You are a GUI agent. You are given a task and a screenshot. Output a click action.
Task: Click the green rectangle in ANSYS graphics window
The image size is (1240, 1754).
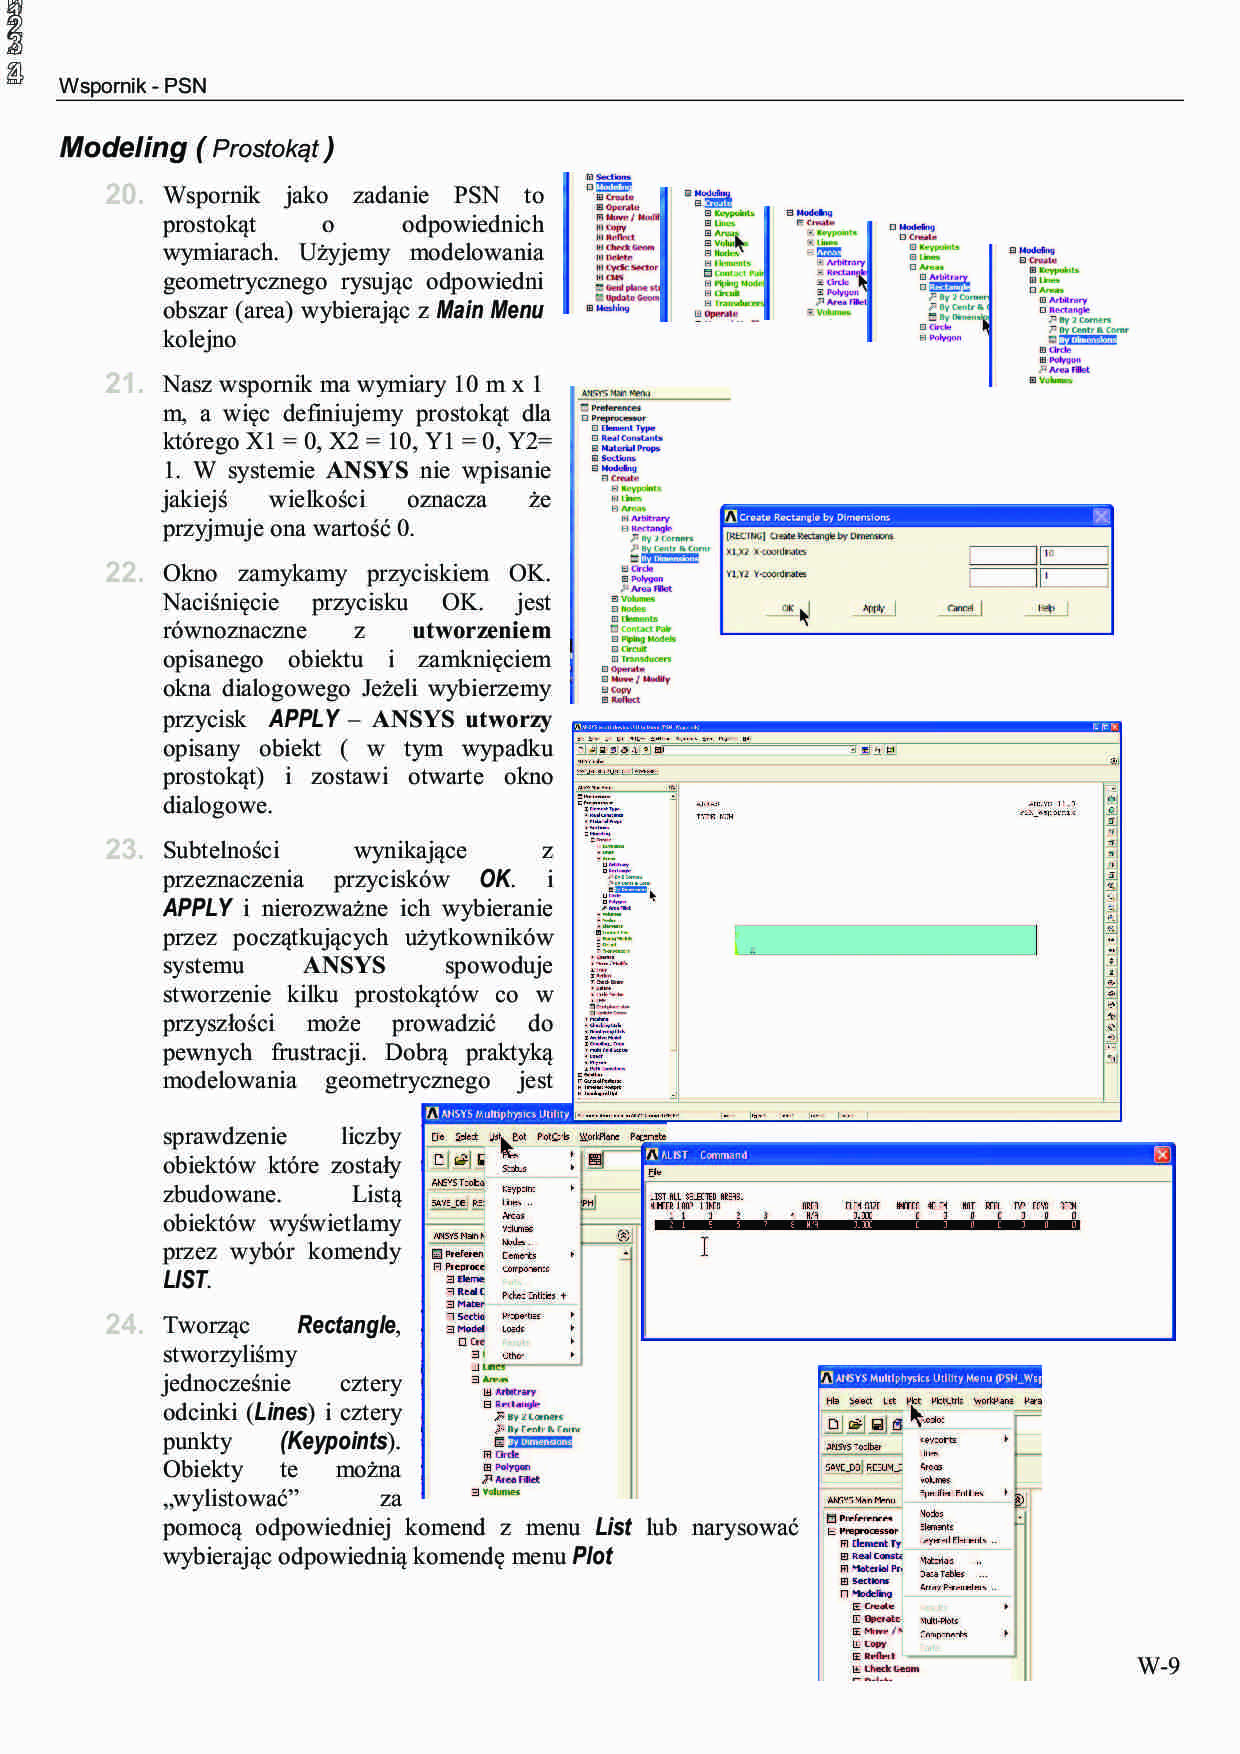(x=886, y=940)
